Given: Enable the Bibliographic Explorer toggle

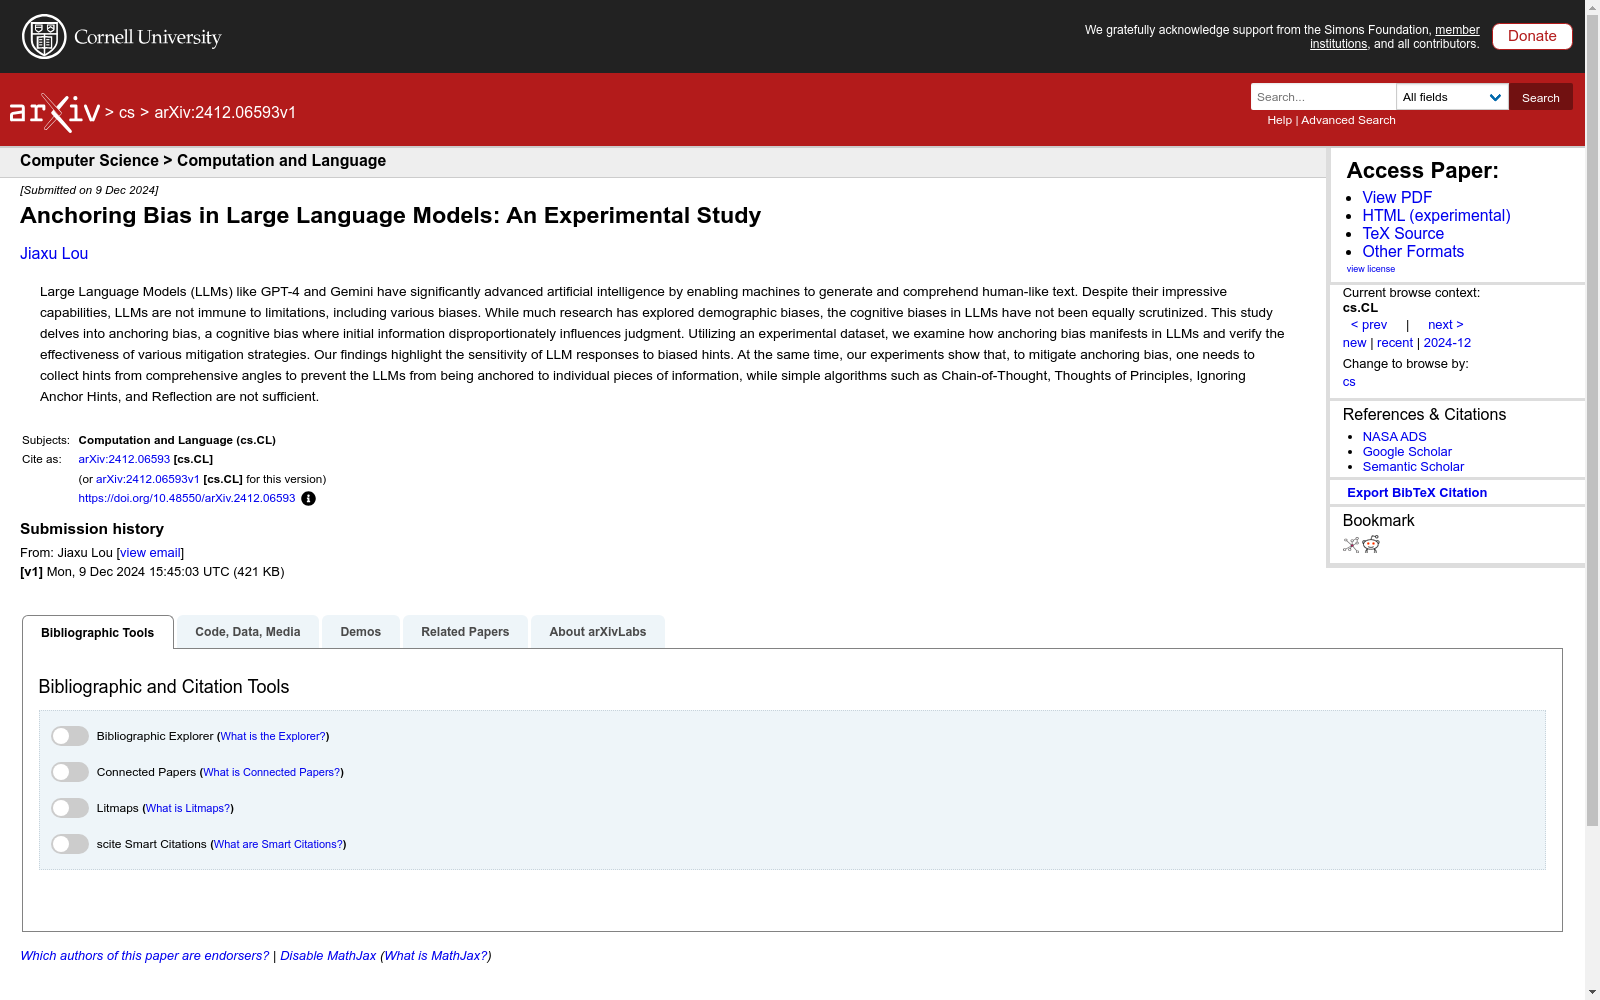Looking at the screenshot, I should click(69, 735).
